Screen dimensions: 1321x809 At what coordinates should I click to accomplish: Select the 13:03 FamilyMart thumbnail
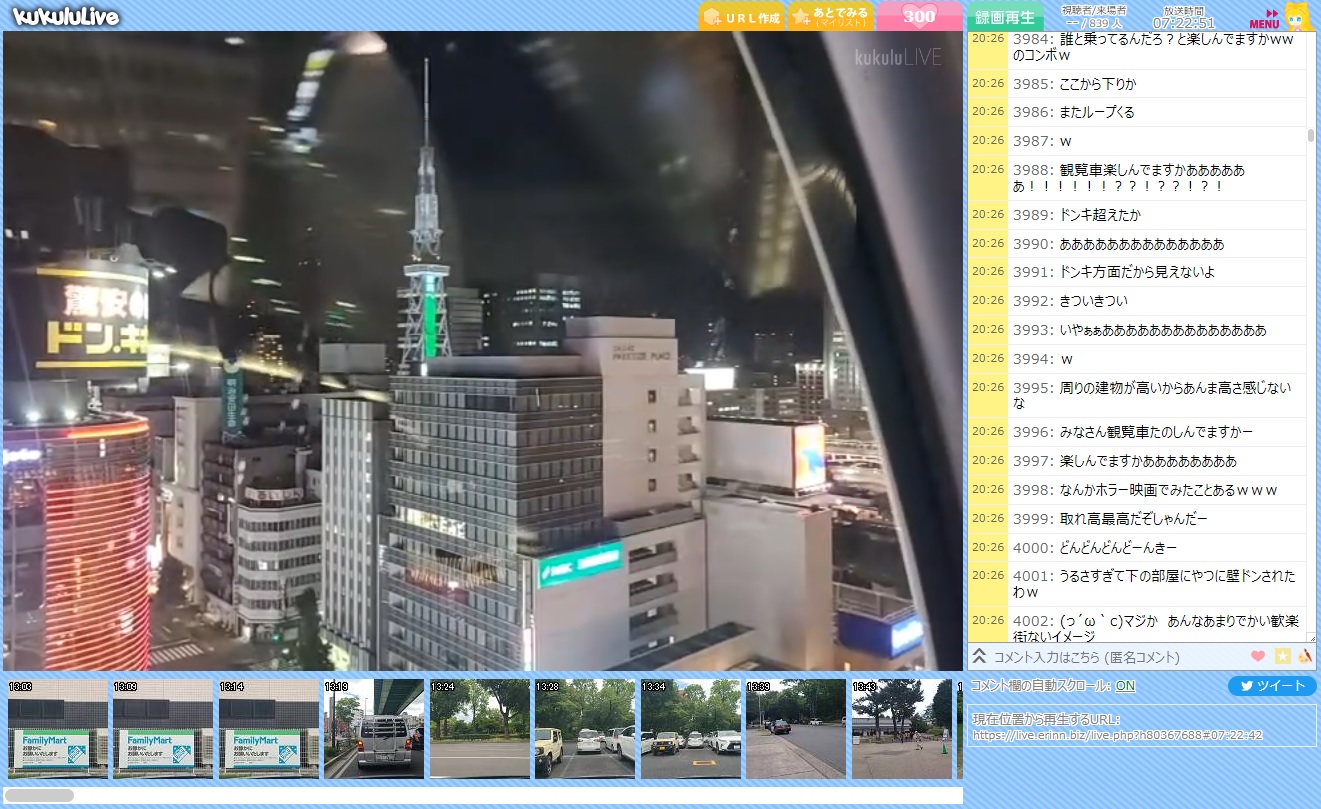pyautogui.click(x=57, y=729)
